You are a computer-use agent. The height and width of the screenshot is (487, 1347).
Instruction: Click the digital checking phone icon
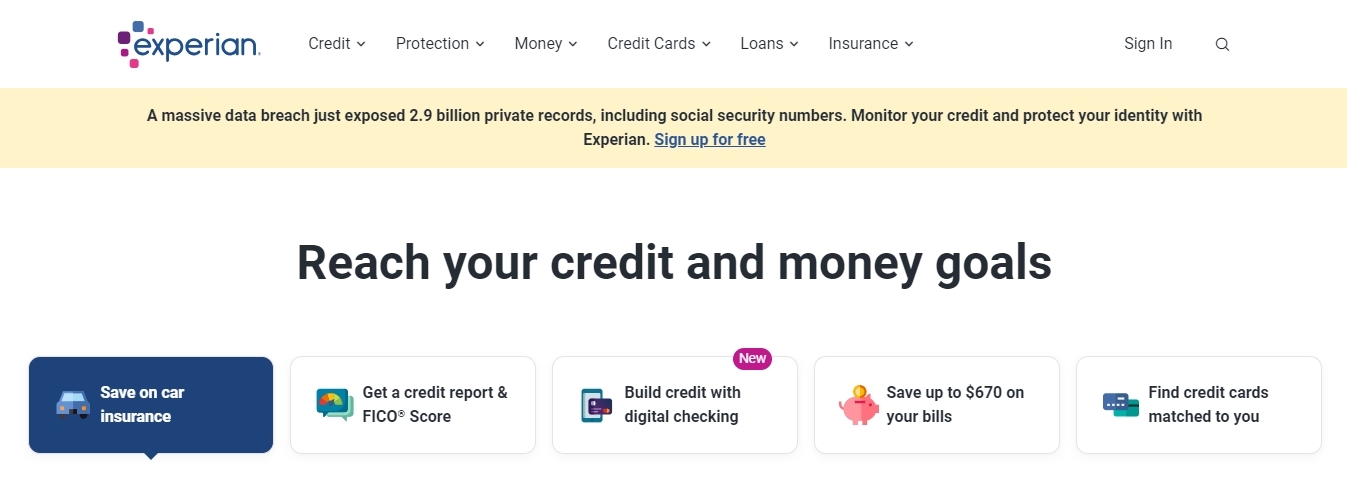click(597, 405)
